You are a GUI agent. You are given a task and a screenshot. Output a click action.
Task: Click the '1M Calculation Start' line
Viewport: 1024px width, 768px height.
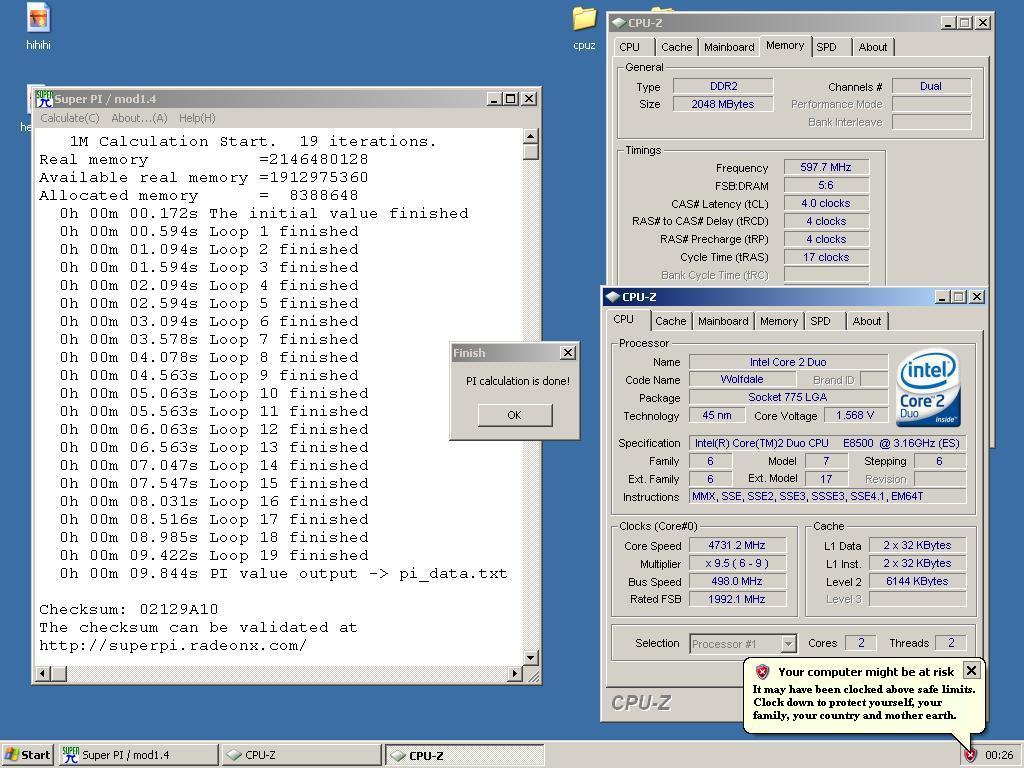(x=253, y=141)
